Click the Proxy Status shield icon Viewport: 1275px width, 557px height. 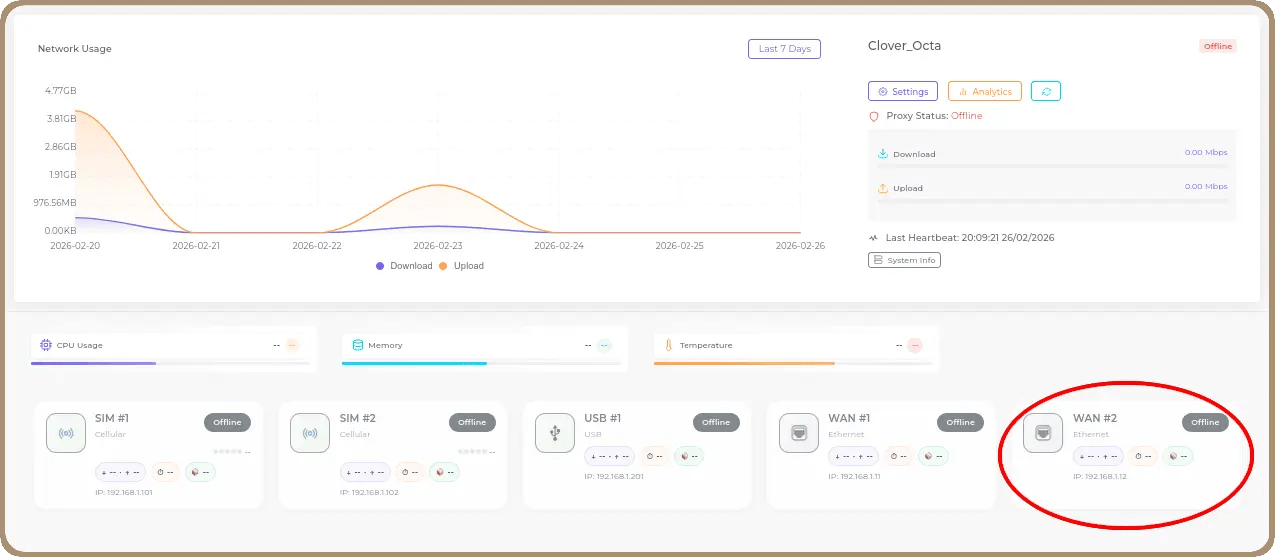pyautogui.click(x=874, y=116)
